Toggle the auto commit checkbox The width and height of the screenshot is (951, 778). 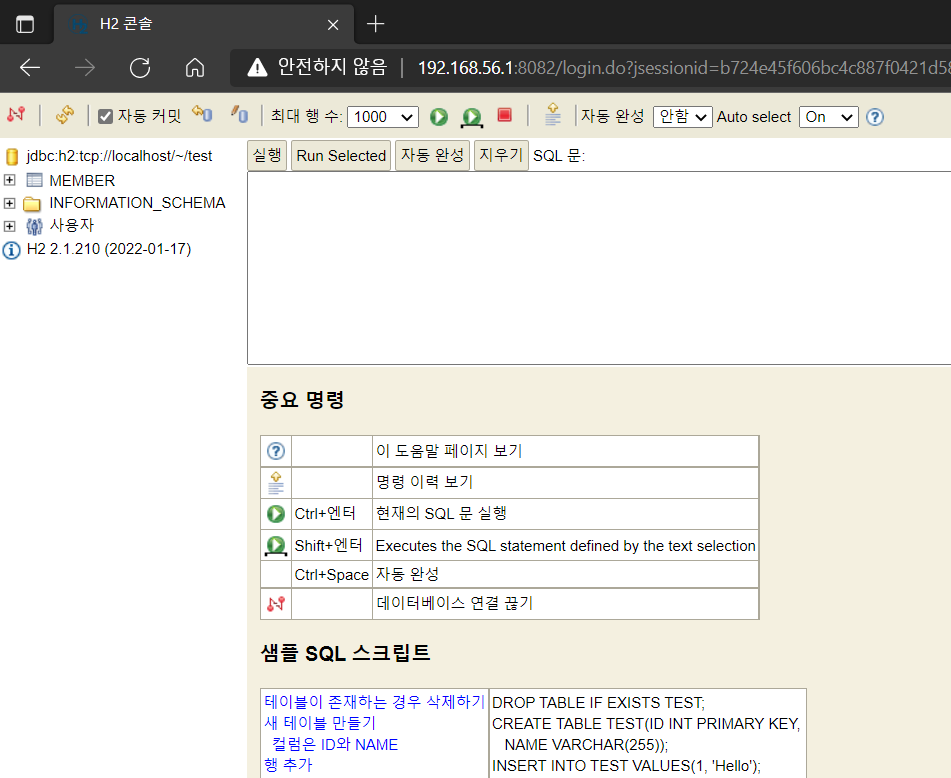tap(105, 116)
